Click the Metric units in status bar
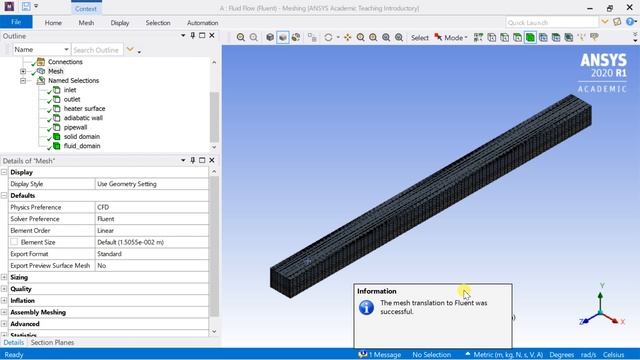The image size is (640, 360). (x=508, y=355)
